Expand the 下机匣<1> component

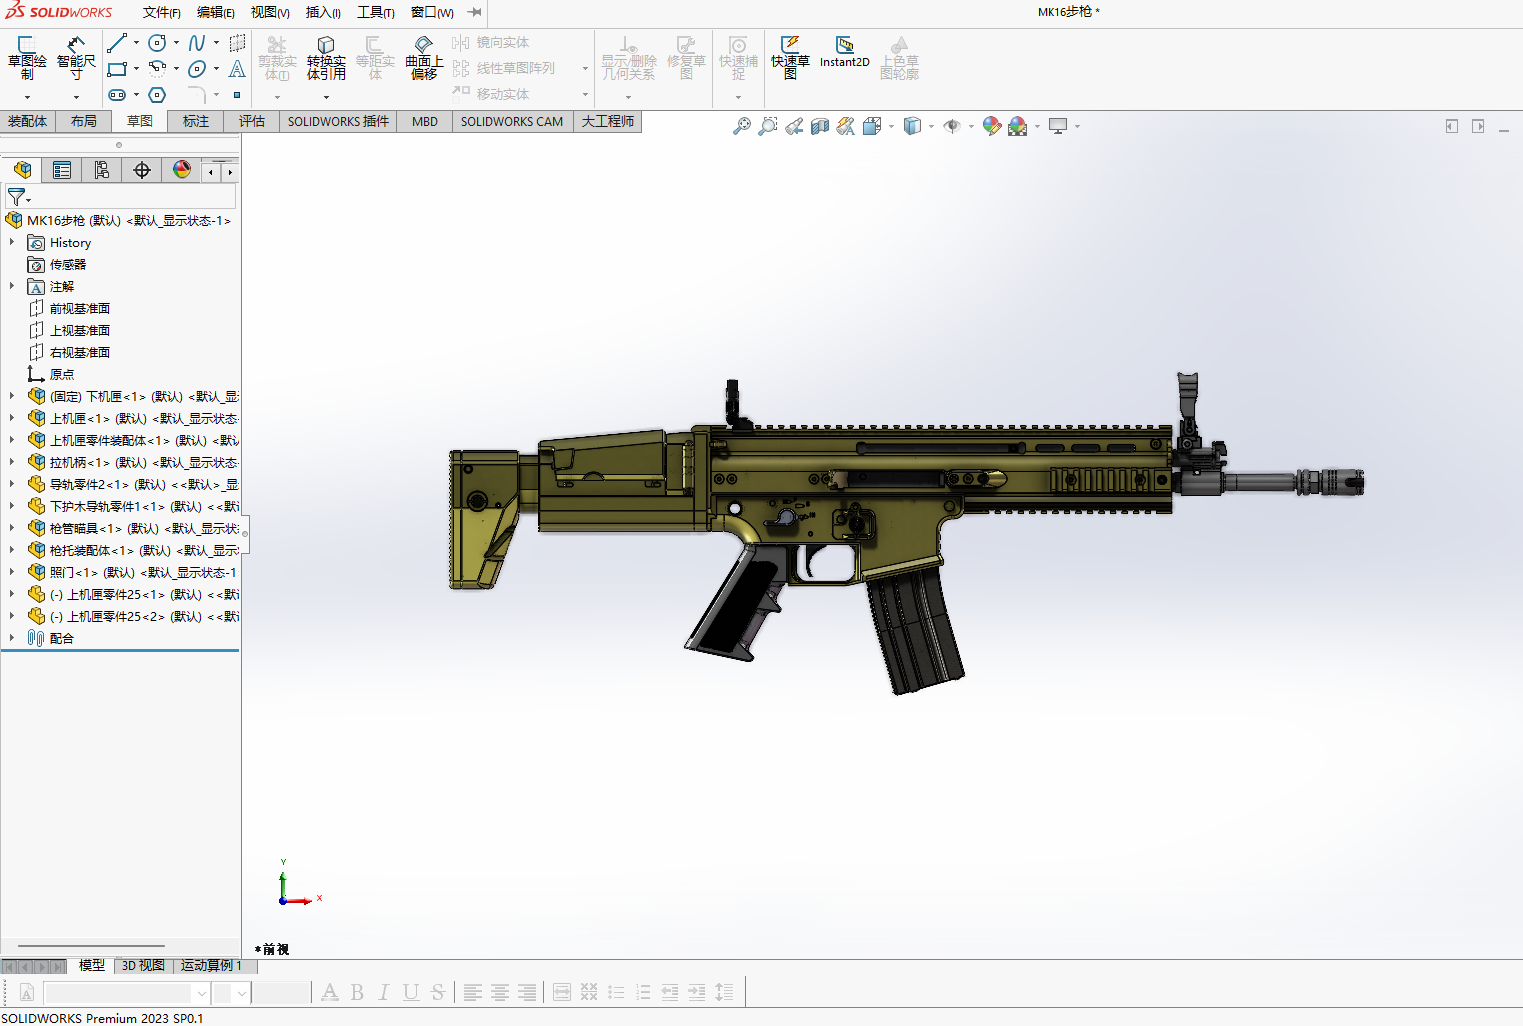(x=12, y=396)
